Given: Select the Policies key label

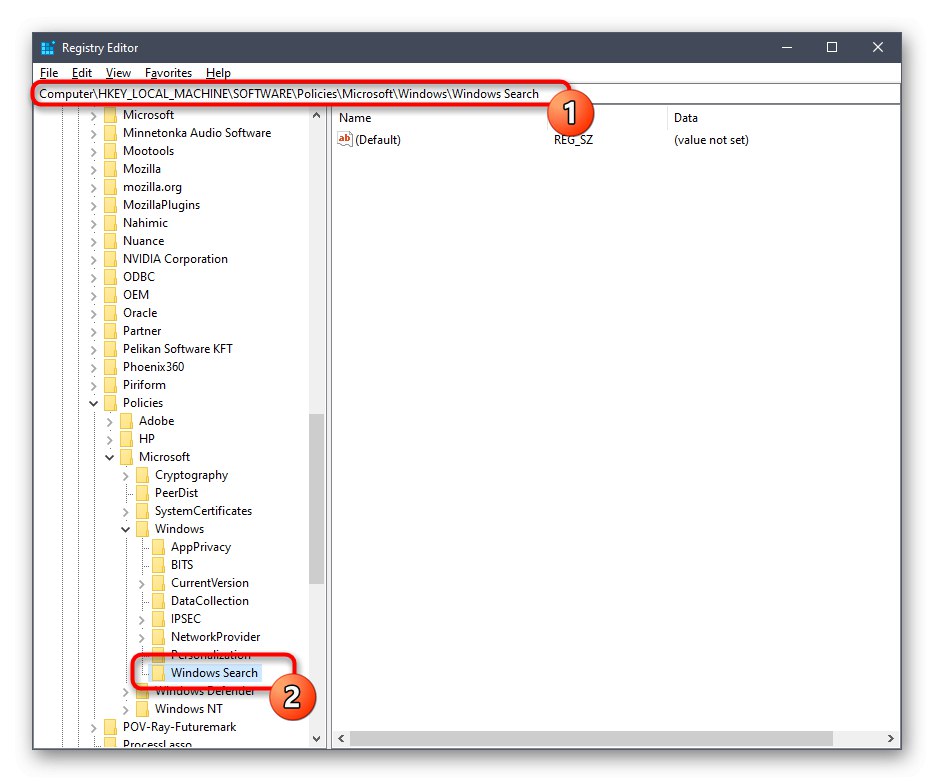Looking at the screenshot, I should click(143, 403).
